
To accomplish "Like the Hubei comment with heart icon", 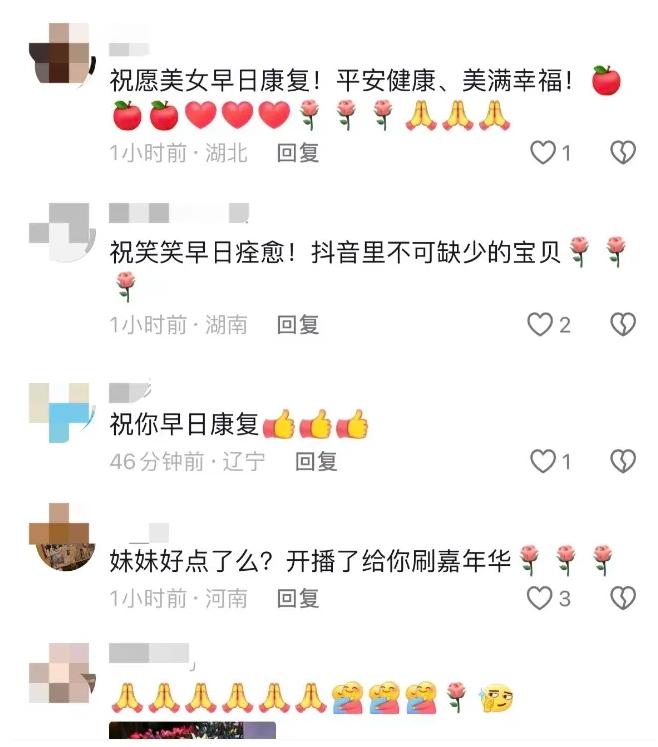I will click(543, 153).
